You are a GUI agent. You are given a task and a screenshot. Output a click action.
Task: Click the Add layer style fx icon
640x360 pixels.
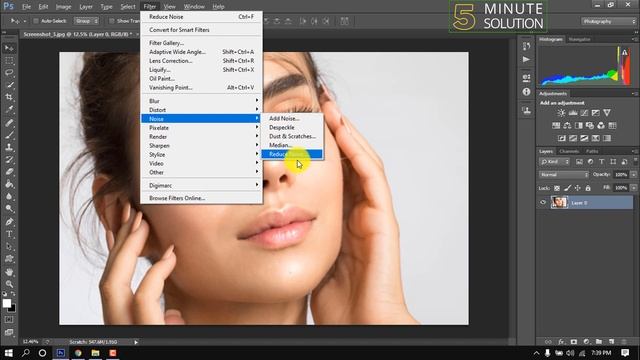pyautogui.click(x=561, y=341)
